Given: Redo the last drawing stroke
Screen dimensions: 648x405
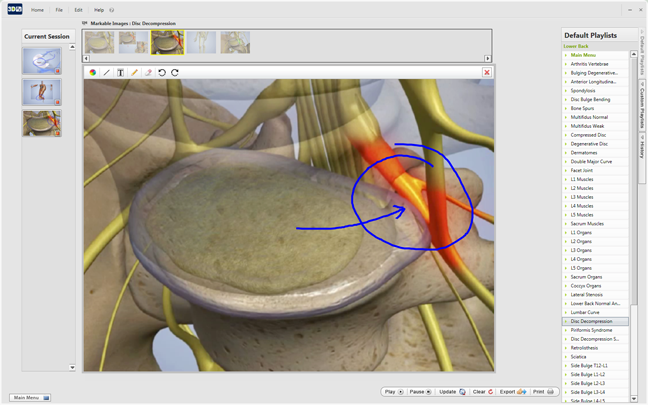Looking at the screenshot, I should click(175, 73).
